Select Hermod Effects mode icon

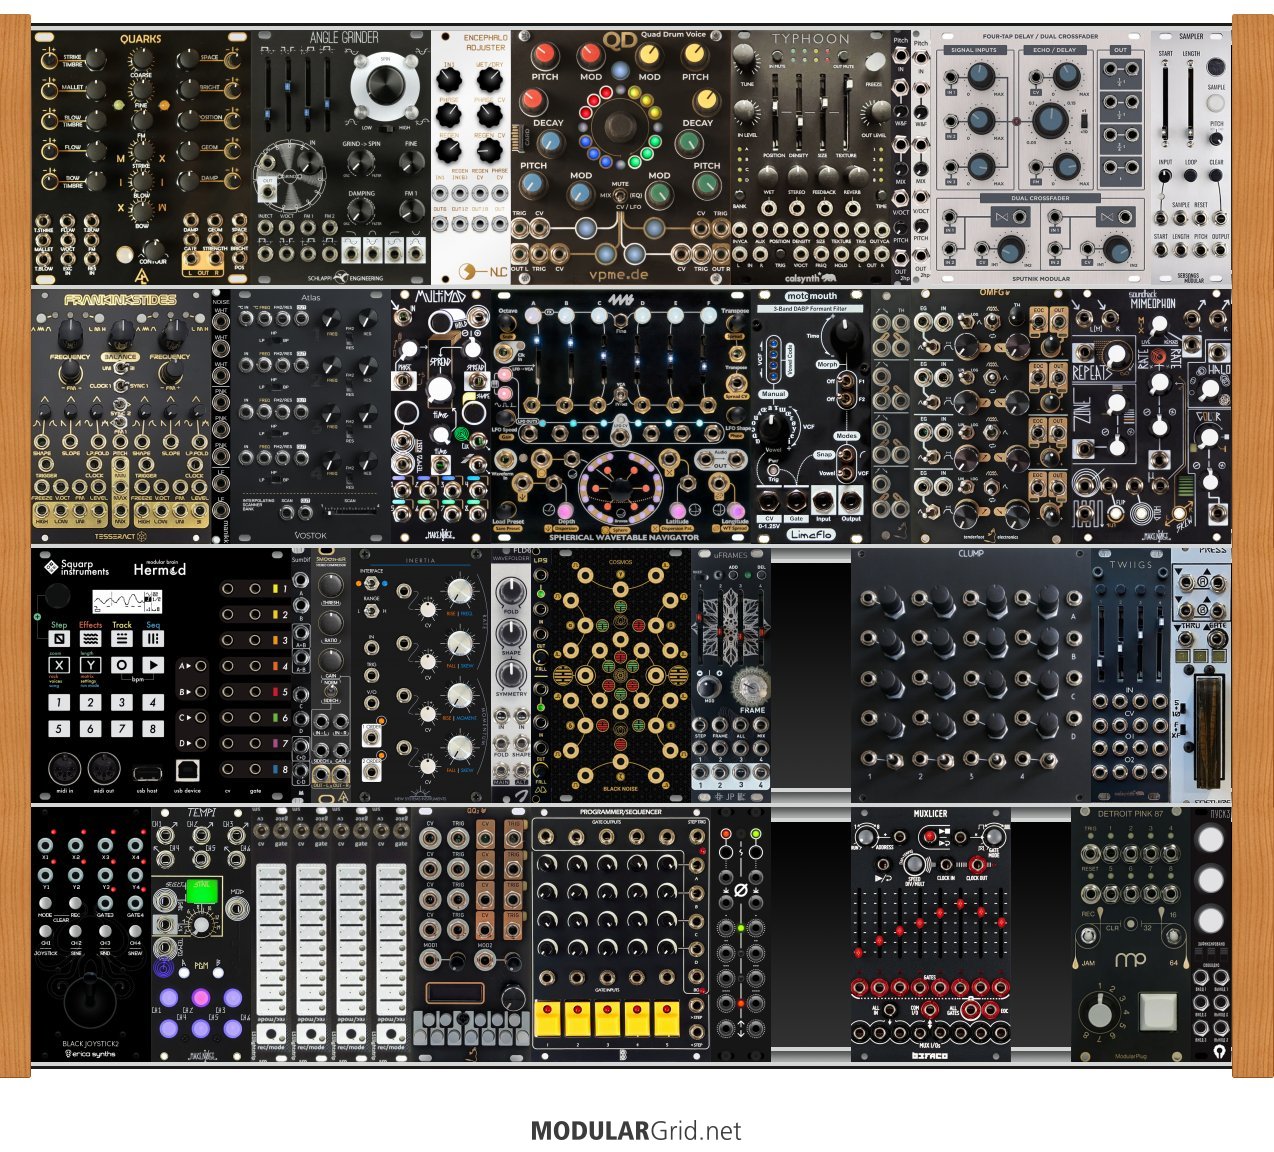click(90, 638)
